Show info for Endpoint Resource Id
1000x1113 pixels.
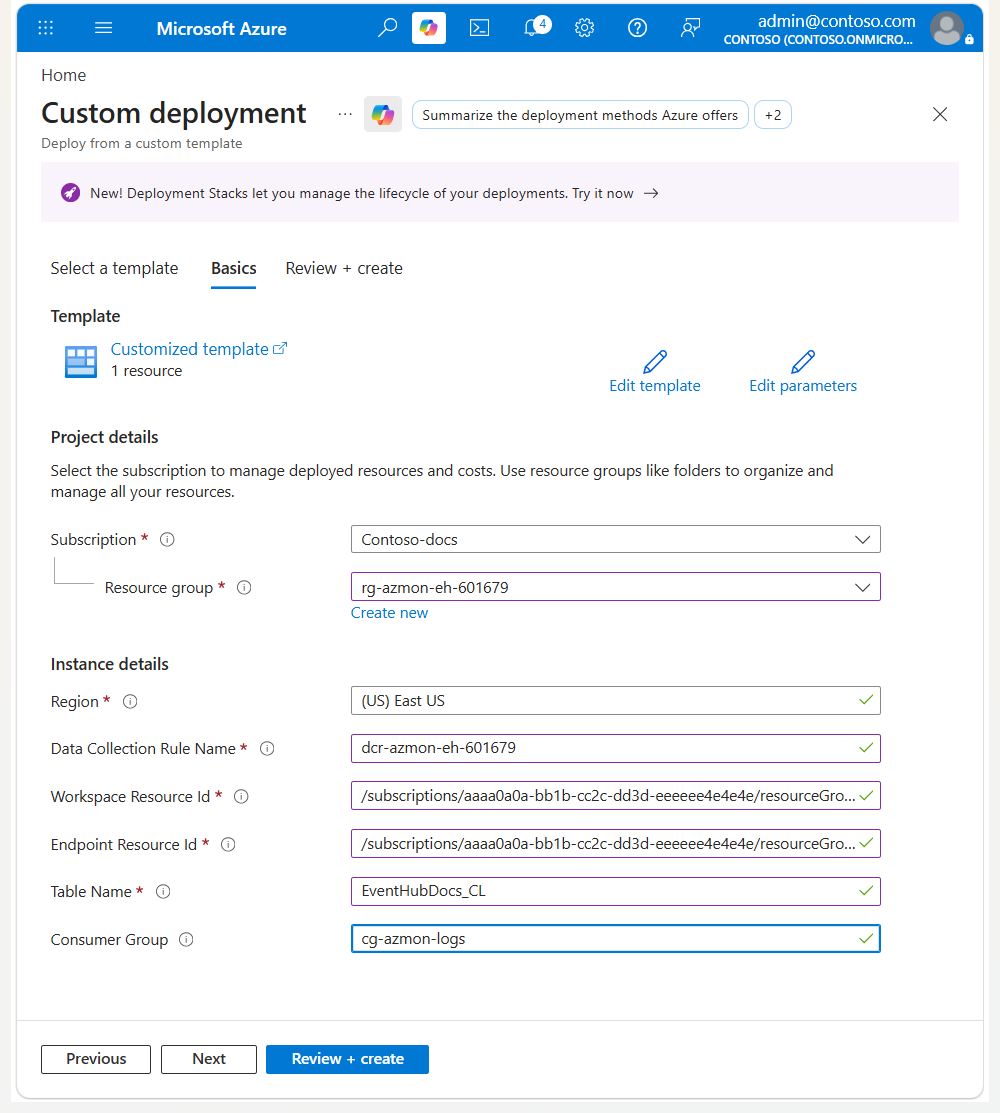[228, 844]
